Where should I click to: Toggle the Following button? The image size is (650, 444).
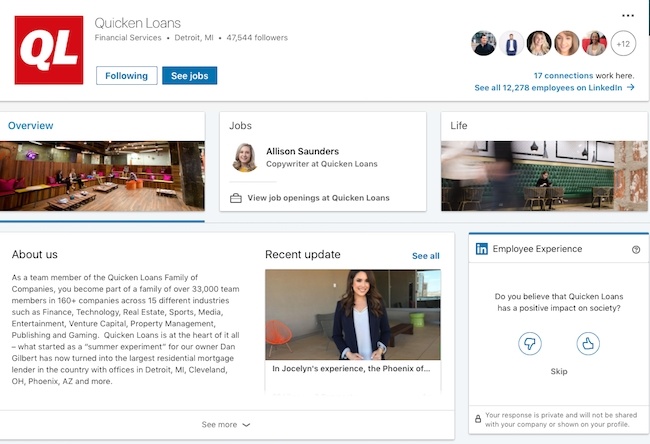pyautogui.click(x=126, y=75)
